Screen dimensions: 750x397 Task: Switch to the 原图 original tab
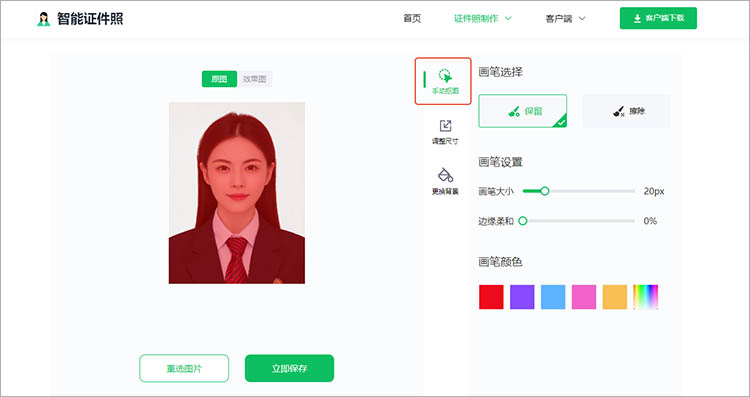click(x=219, y=79)
